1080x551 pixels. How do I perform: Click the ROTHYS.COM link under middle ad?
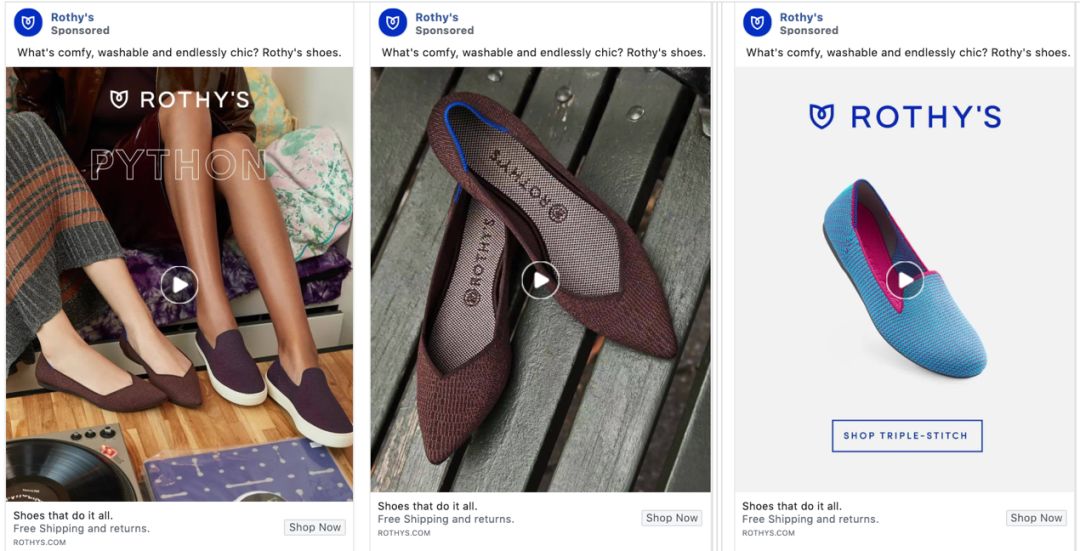[x=404, y=533]
